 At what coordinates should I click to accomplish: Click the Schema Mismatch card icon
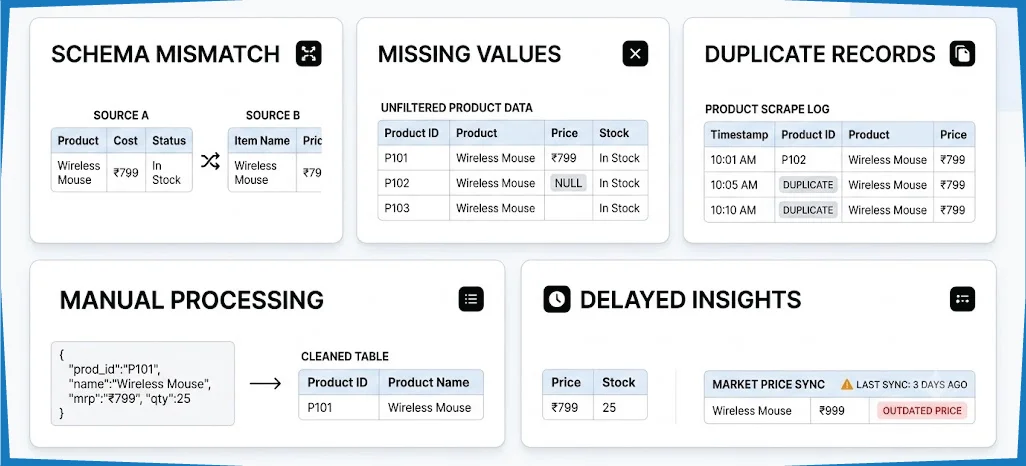[x=308, y=54]
